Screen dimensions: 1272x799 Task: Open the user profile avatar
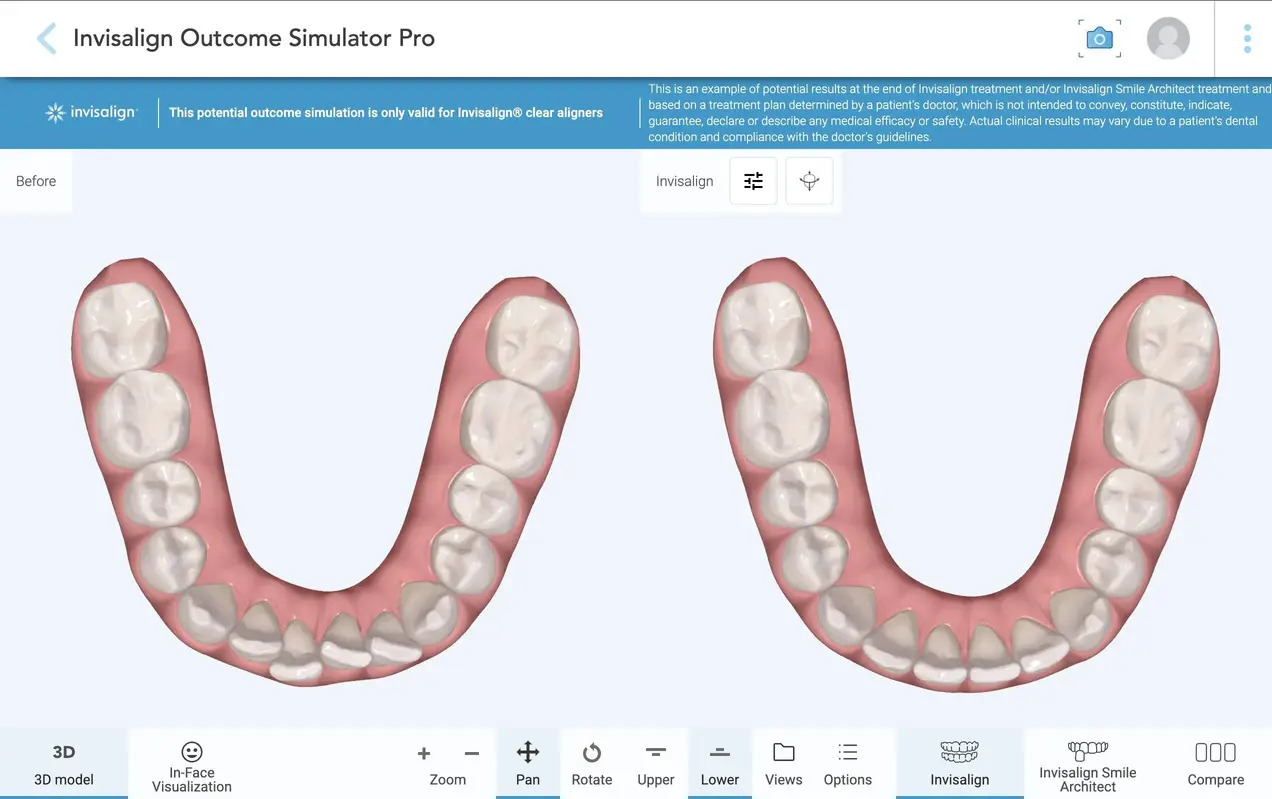[x=1167, y=39]
